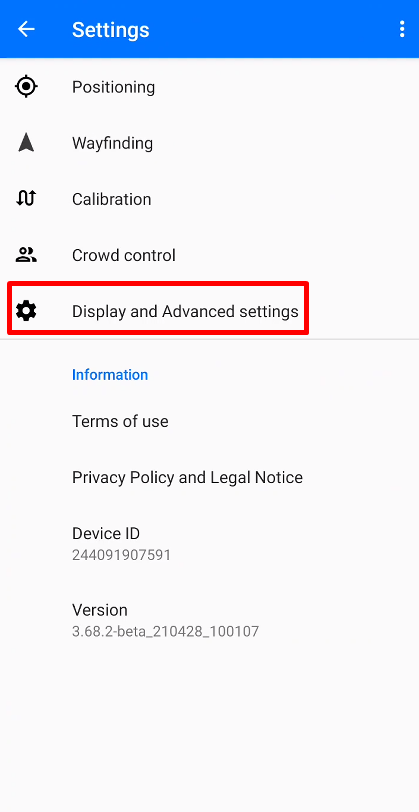This screenshot has width=419, height=812.
Task: Select the Calibration menu item
Action: tap(209, 199)
